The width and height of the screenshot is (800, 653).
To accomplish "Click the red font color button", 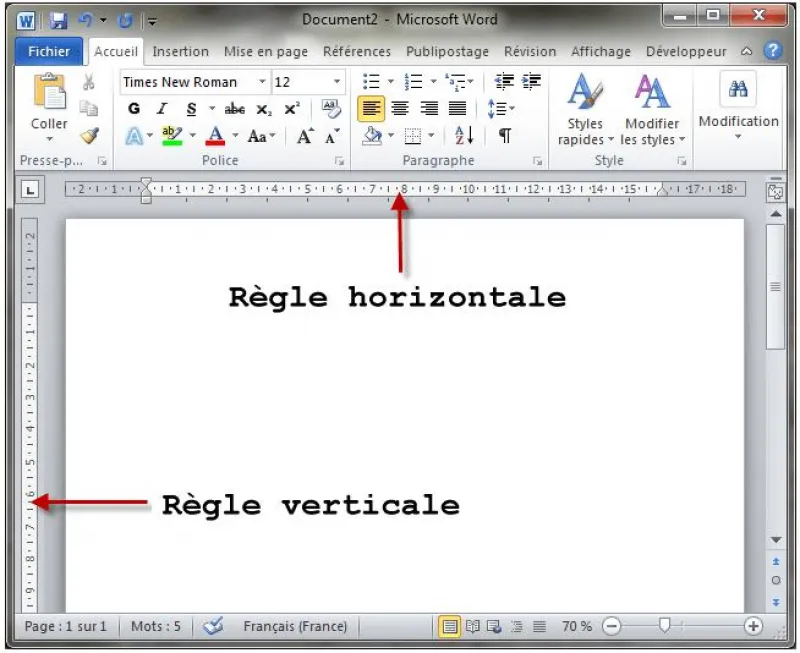I will pos(215,136).
